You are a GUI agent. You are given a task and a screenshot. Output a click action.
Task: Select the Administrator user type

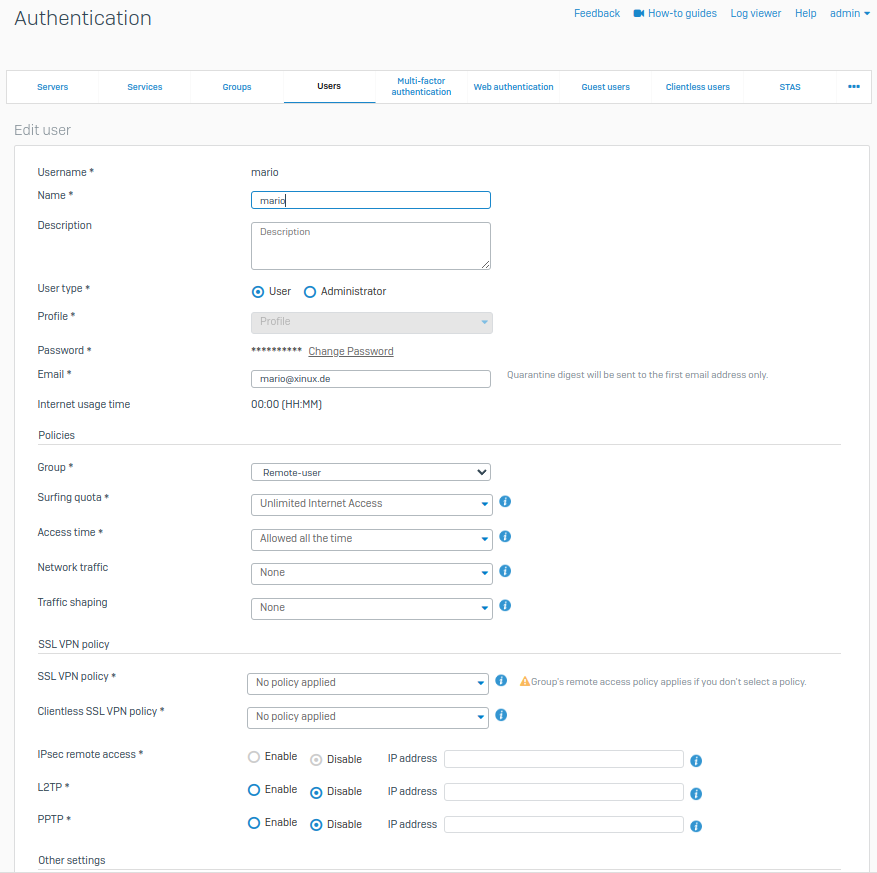coord(310,292)
